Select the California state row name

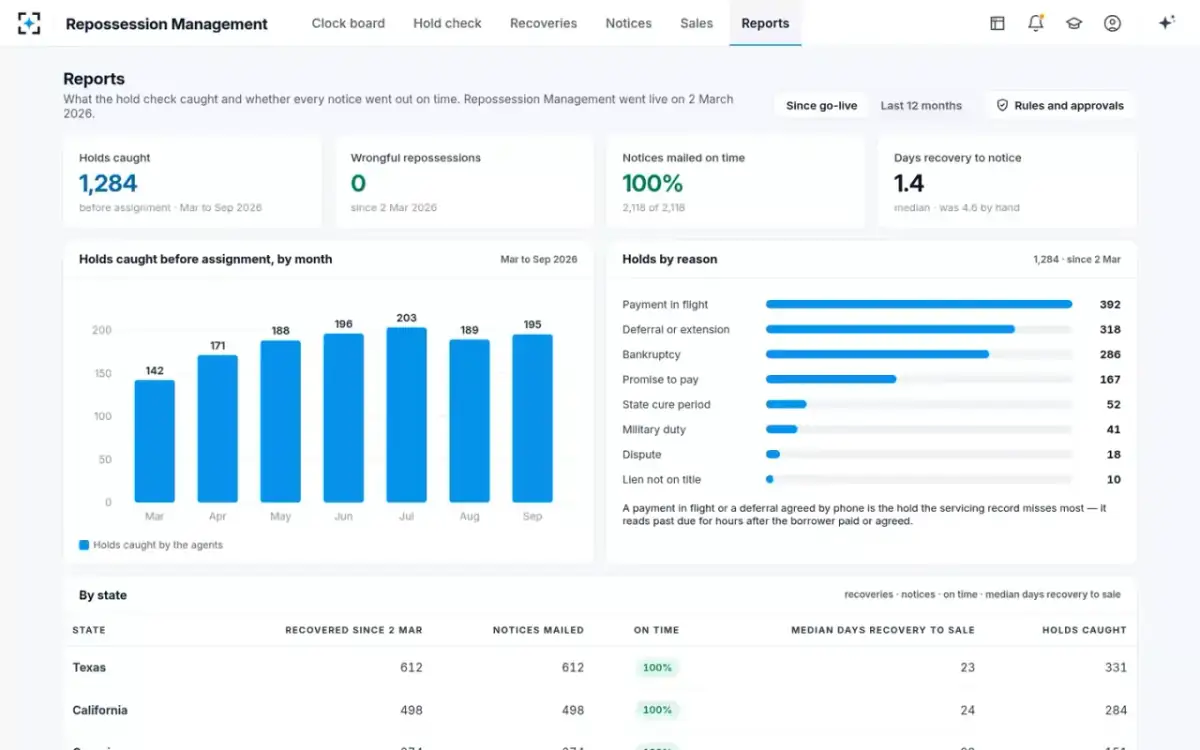(100, 710)
